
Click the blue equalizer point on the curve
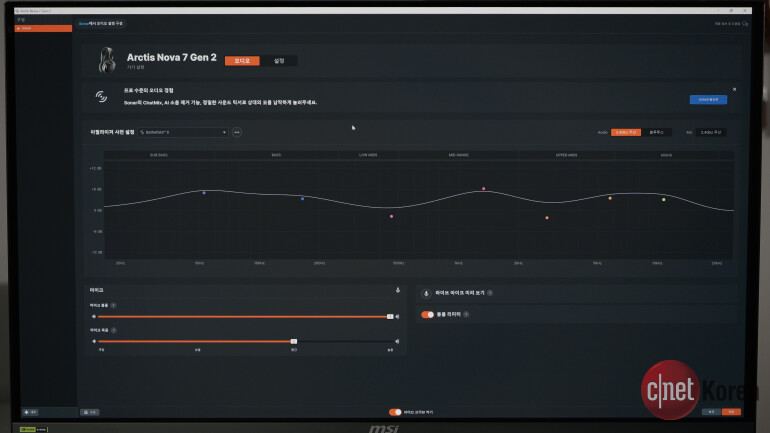click(x=203, y=193)
